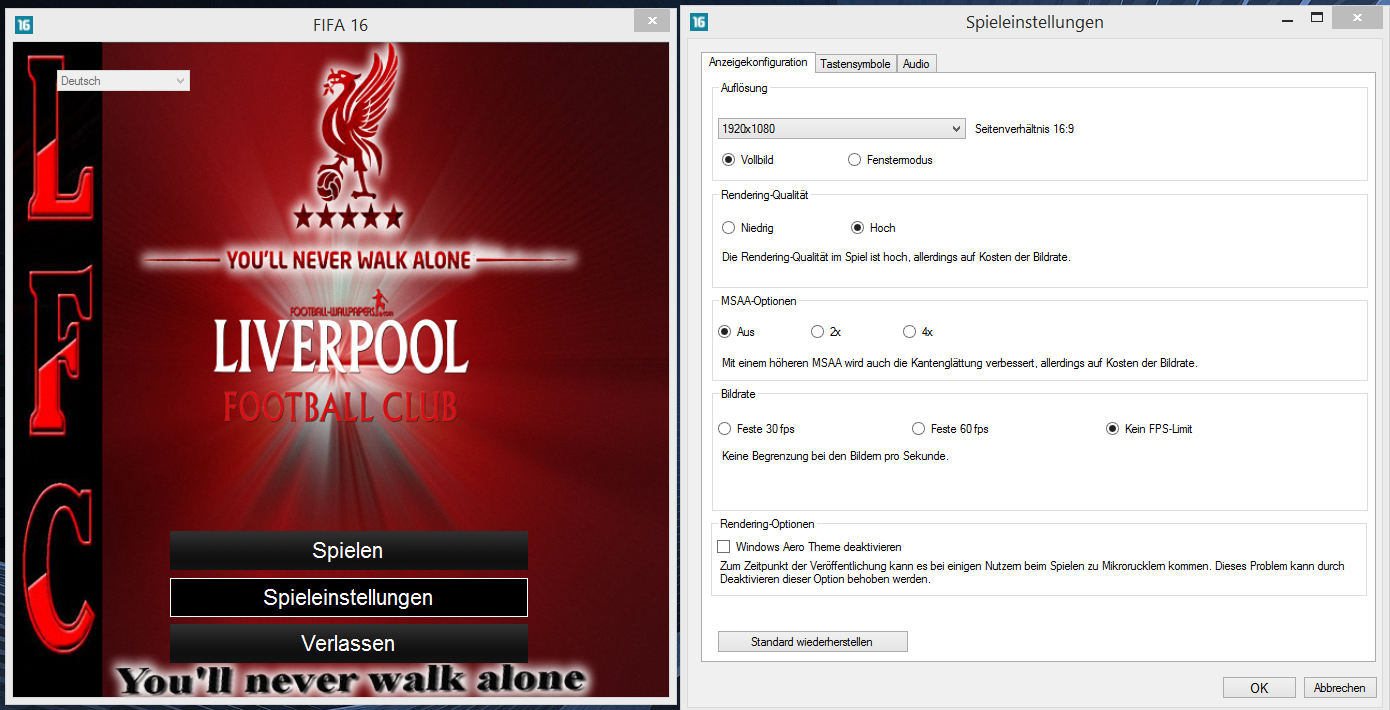
Task: Click the Spieleinstellungen launcher button
Action: click(348, 597)
